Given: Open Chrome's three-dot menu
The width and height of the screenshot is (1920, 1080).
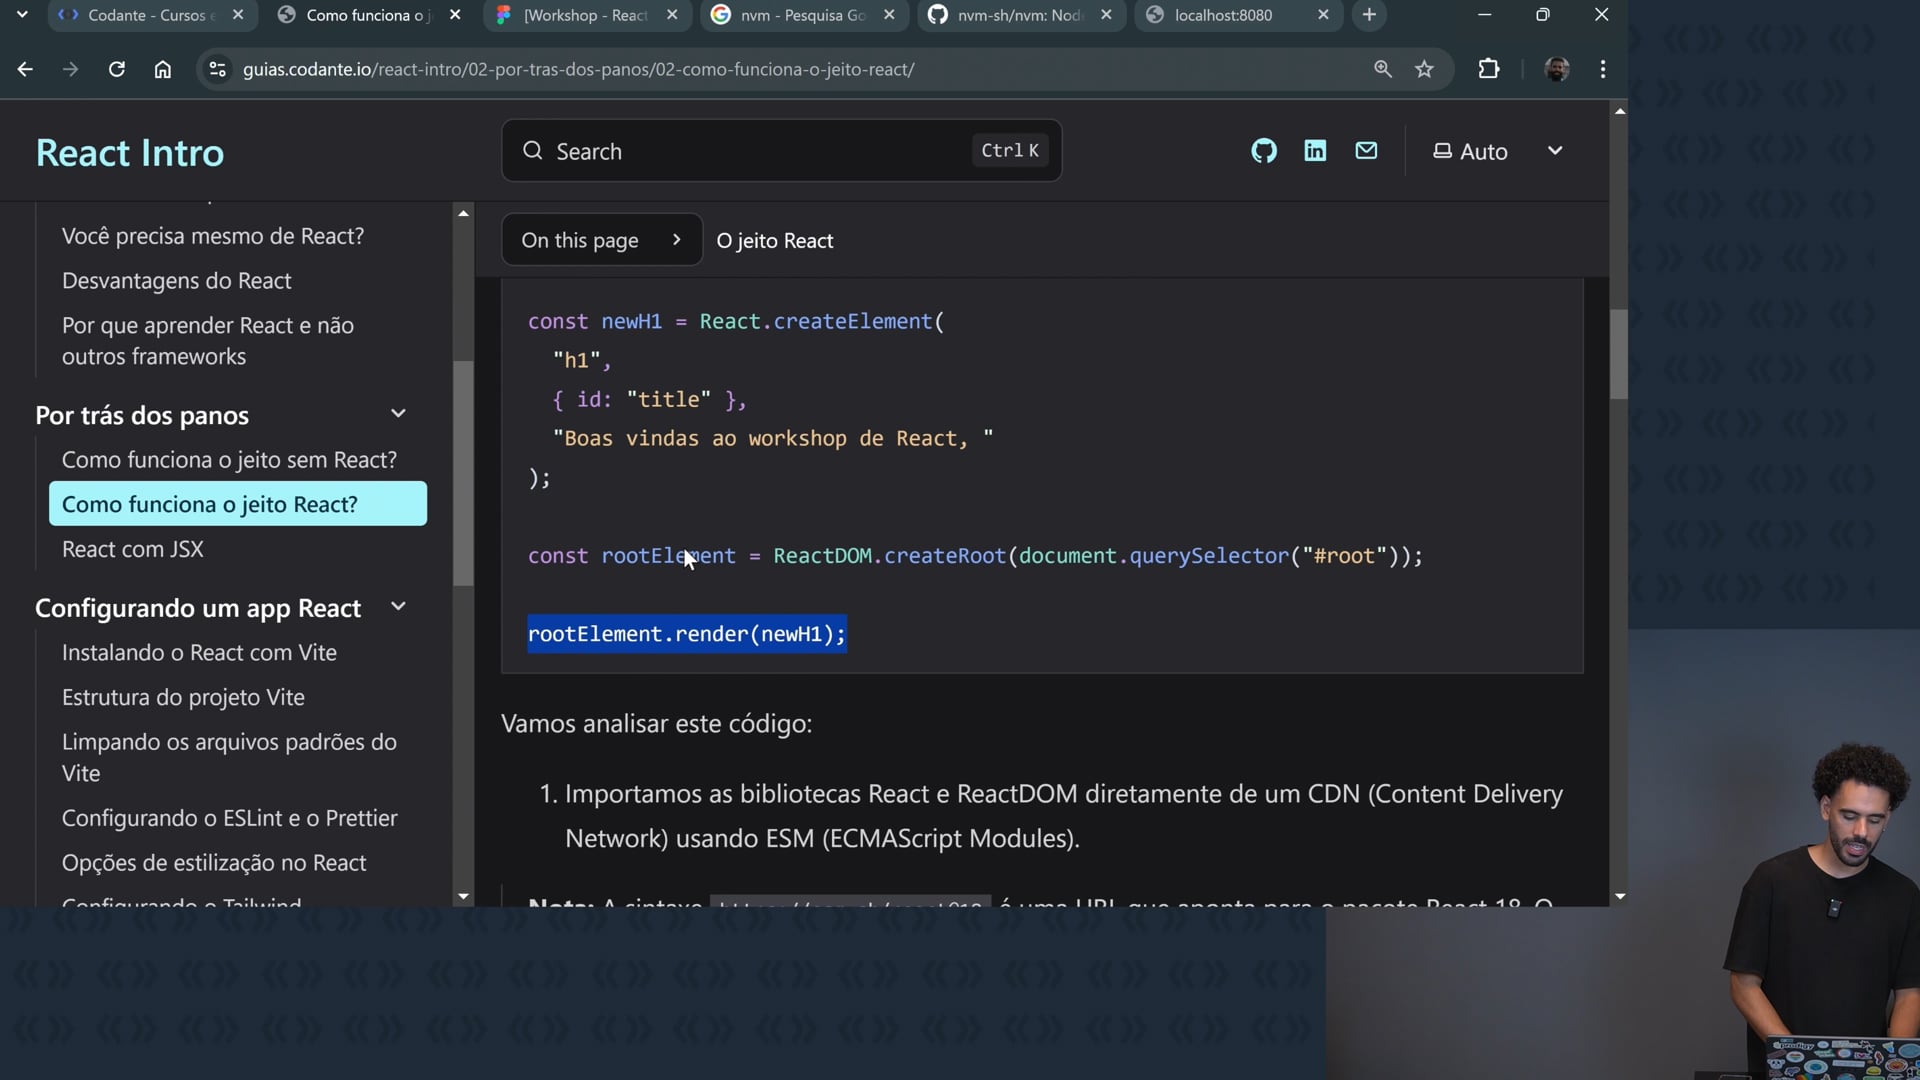Looking at the screenshot, I should (1603, 69).
